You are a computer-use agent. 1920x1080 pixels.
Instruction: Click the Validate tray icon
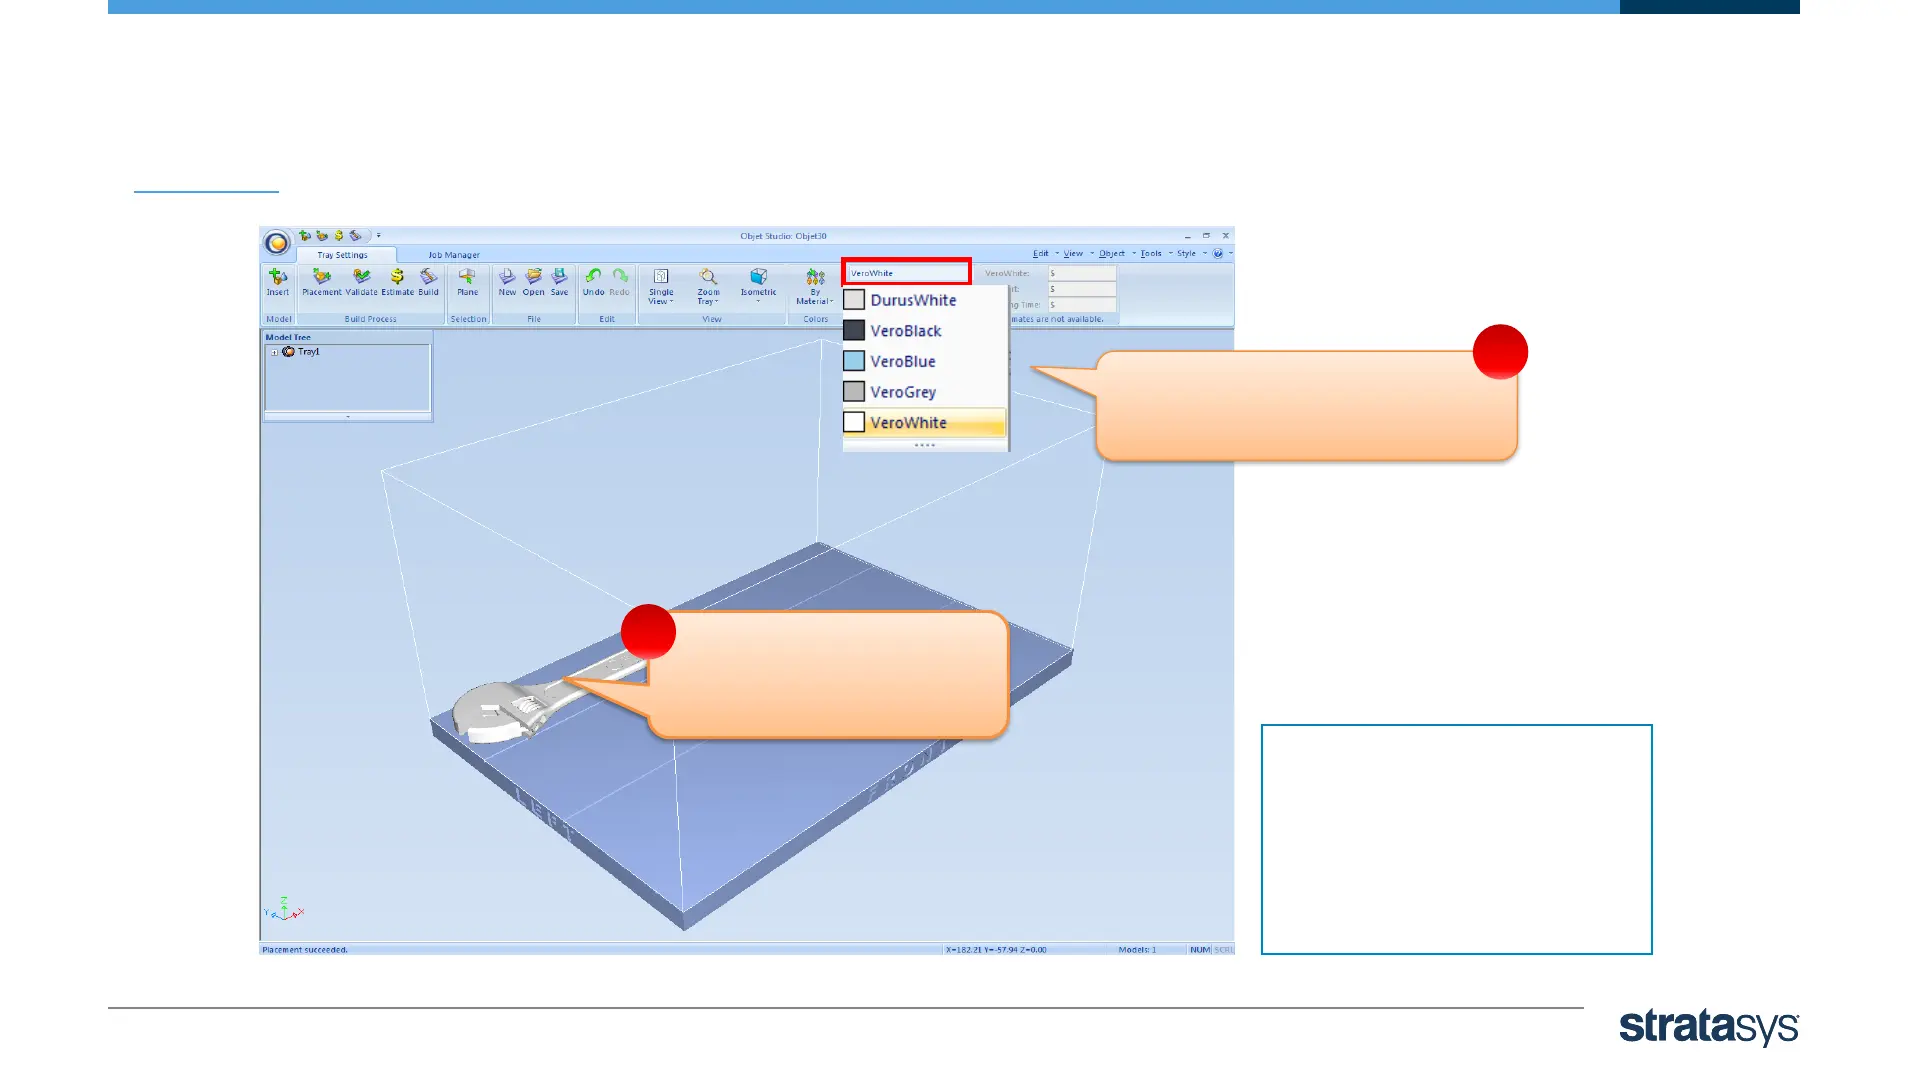361,281
